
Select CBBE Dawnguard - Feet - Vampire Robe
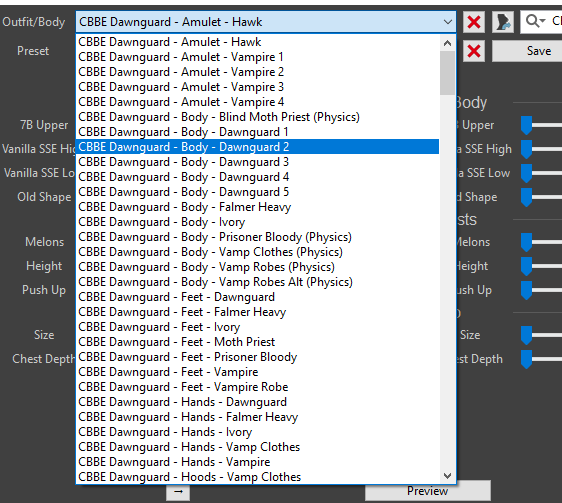point(257,387)
